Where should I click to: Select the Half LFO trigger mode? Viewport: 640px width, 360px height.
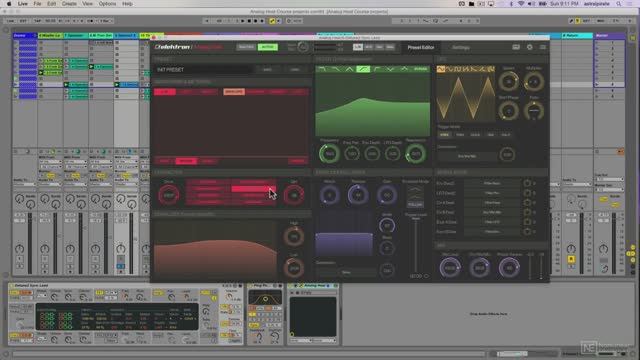506,134
